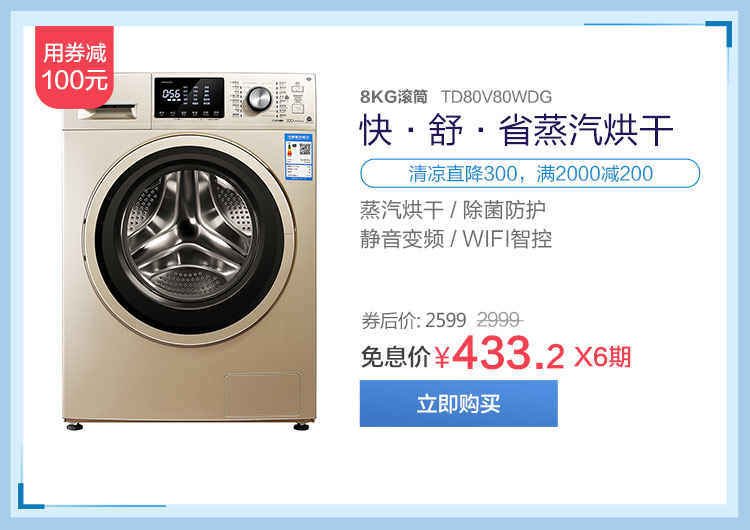Viewport: 750px width, 530px height.
Task: Click the 券后价 2599 price text
Action: click(413, 320)
